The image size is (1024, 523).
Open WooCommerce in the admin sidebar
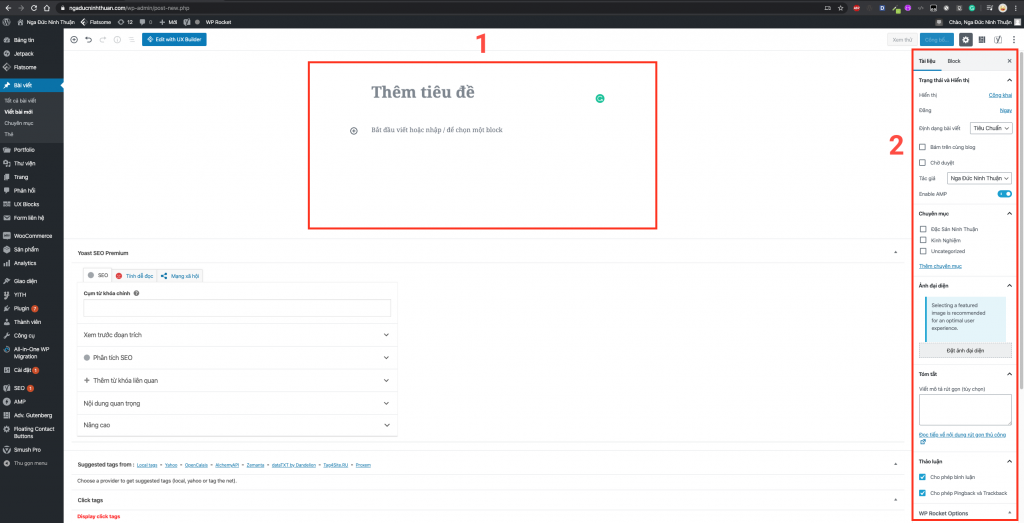pos(31,236)
